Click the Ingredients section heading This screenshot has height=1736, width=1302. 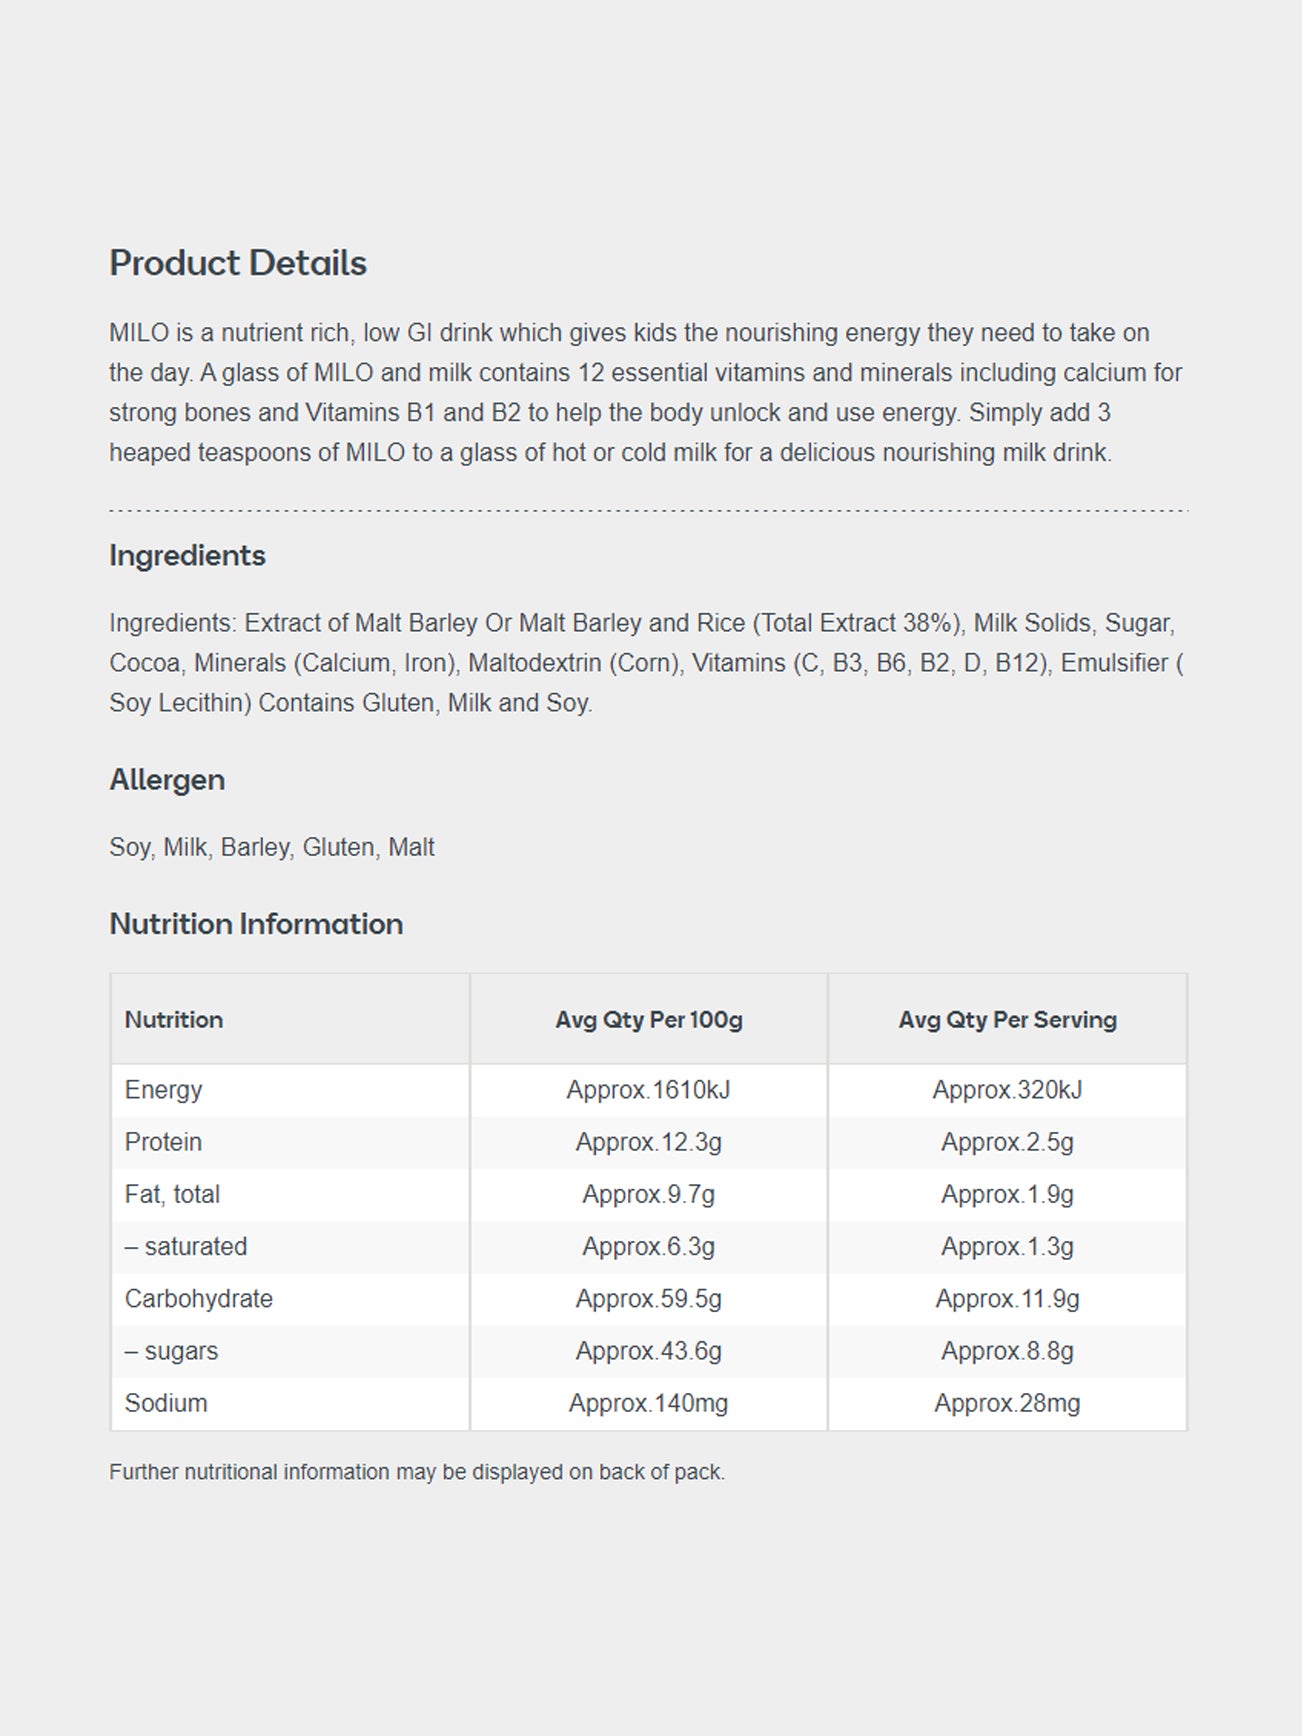(187, 555)
